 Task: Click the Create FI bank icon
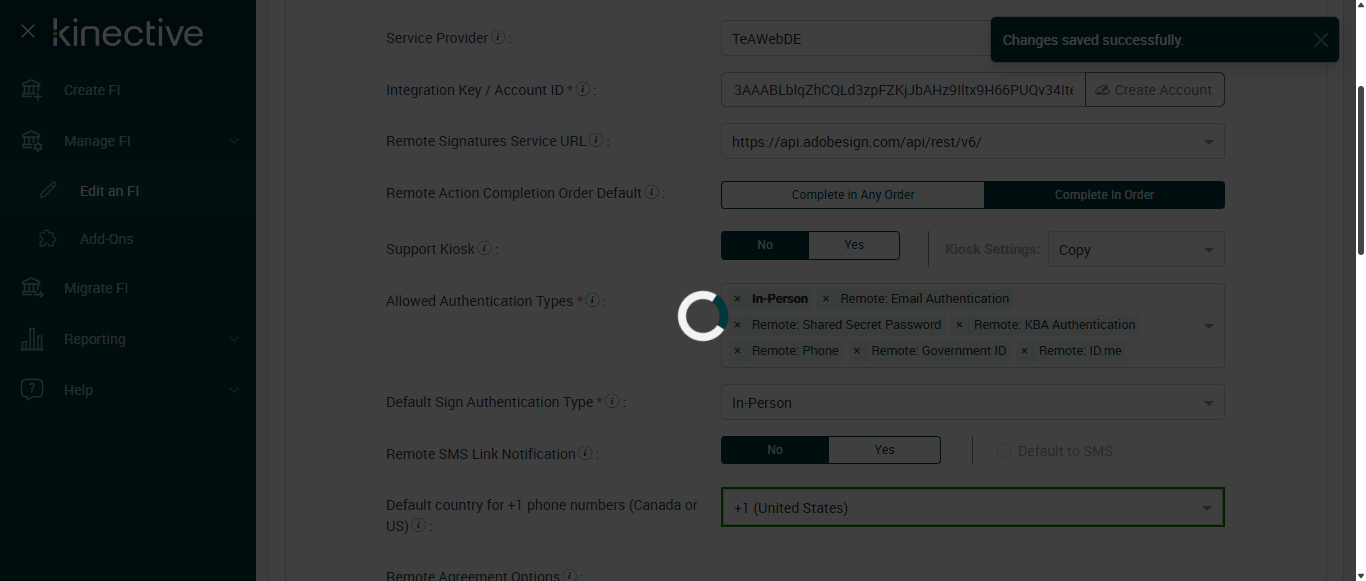point(32,90)
